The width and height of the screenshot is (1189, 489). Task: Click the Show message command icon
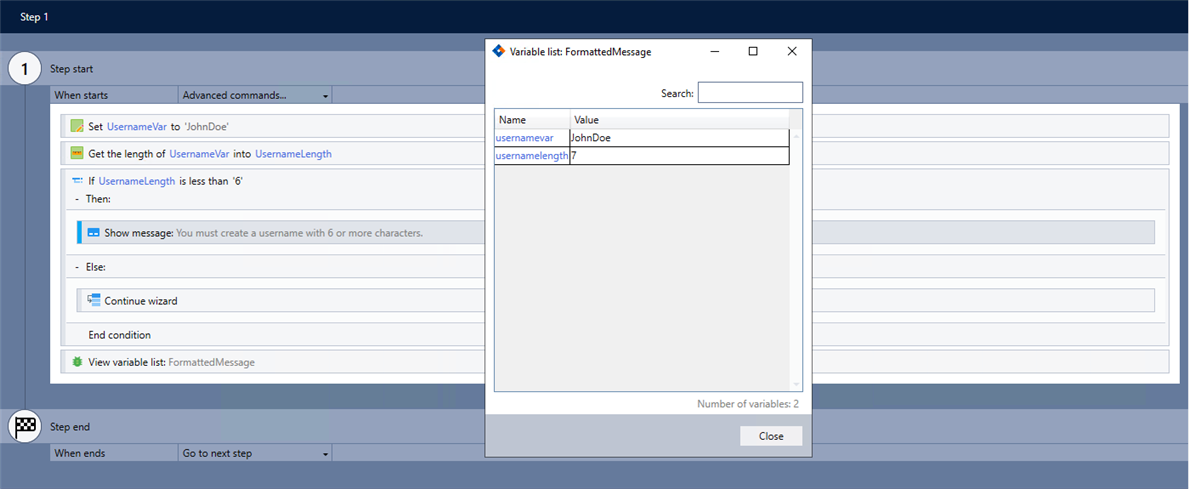pos(93,233)
